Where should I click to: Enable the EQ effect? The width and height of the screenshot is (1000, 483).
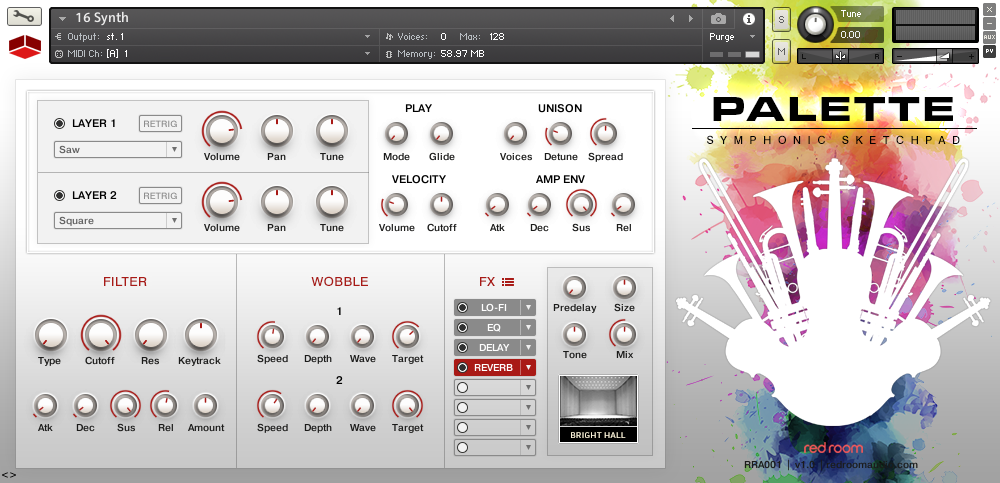pyautogui.click(x=462, y=327)
